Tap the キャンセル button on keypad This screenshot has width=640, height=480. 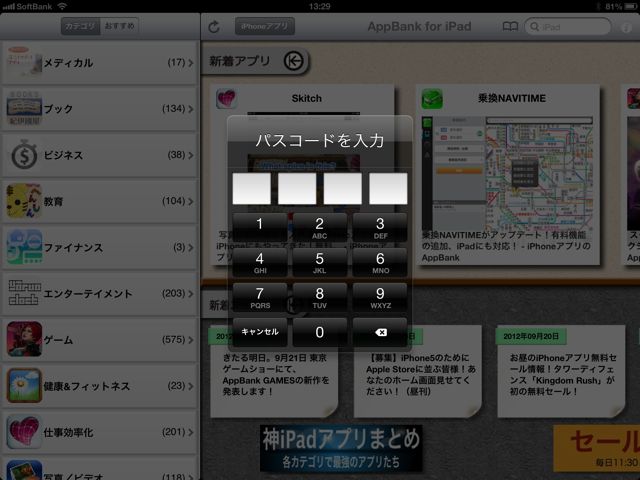pos(260,332)
